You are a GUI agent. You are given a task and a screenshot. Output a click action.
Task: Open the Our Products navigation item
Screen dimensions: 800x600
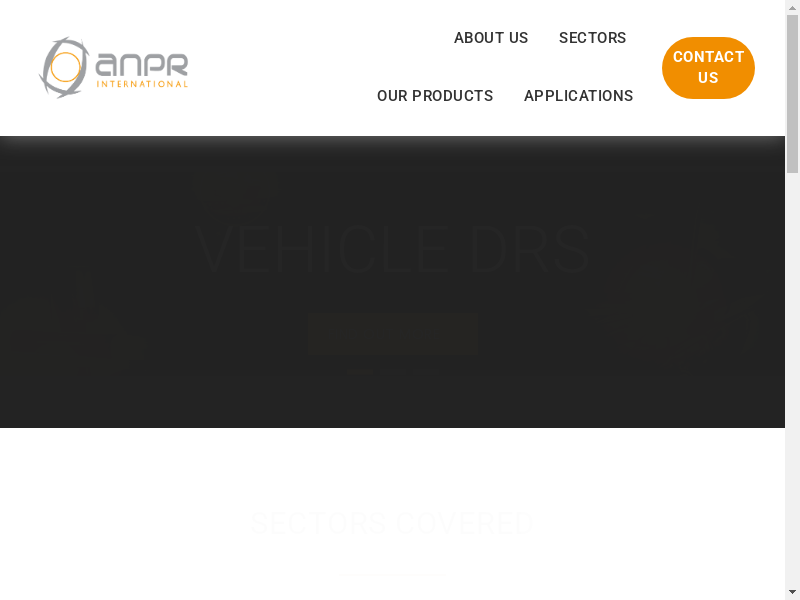click(435, 96)
